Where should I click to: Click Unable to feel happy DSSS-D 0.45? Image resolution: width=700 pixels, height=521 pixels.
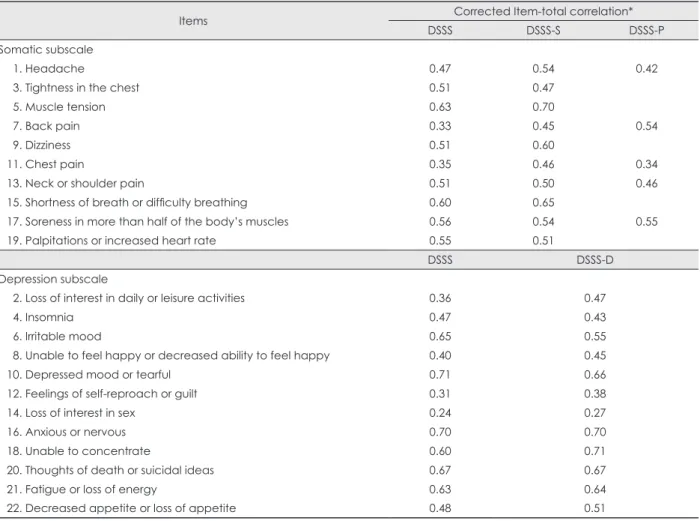point(595,356)
